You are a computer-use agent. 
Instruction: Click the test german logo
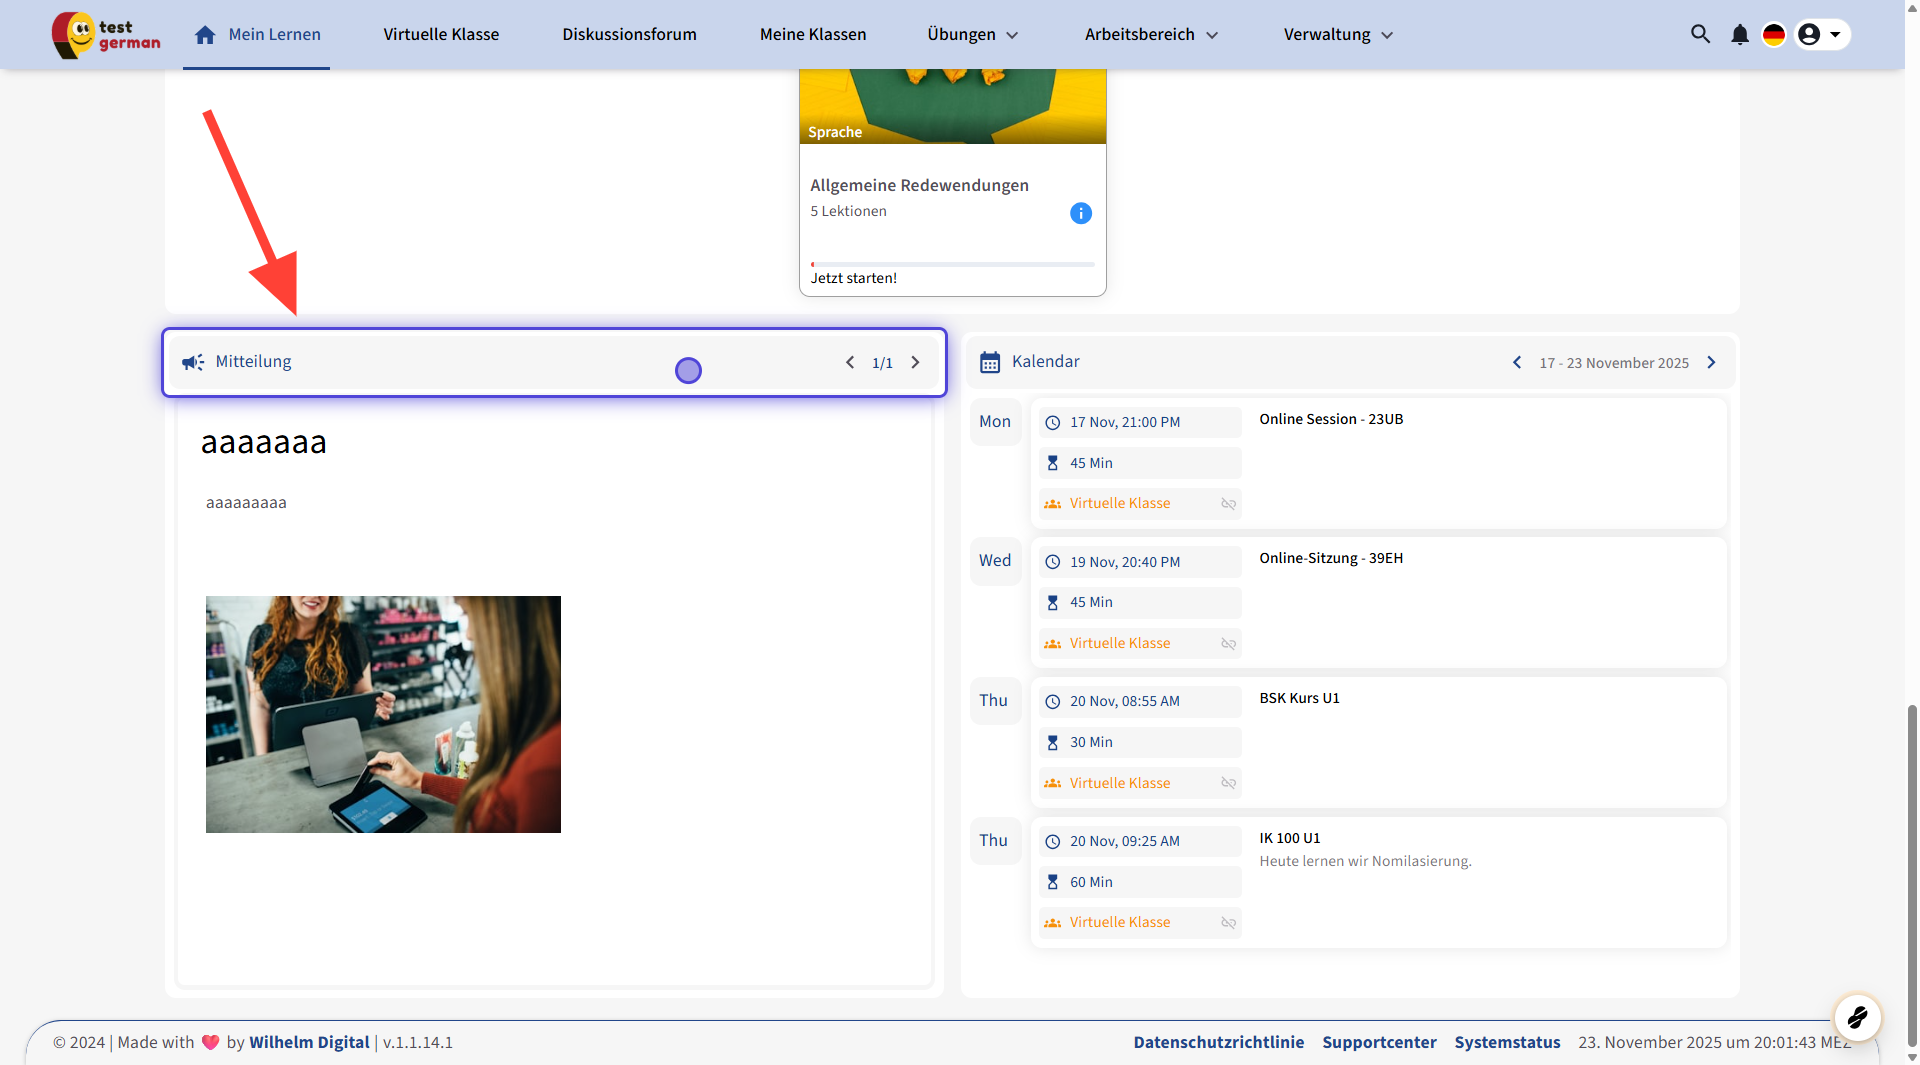106,35
